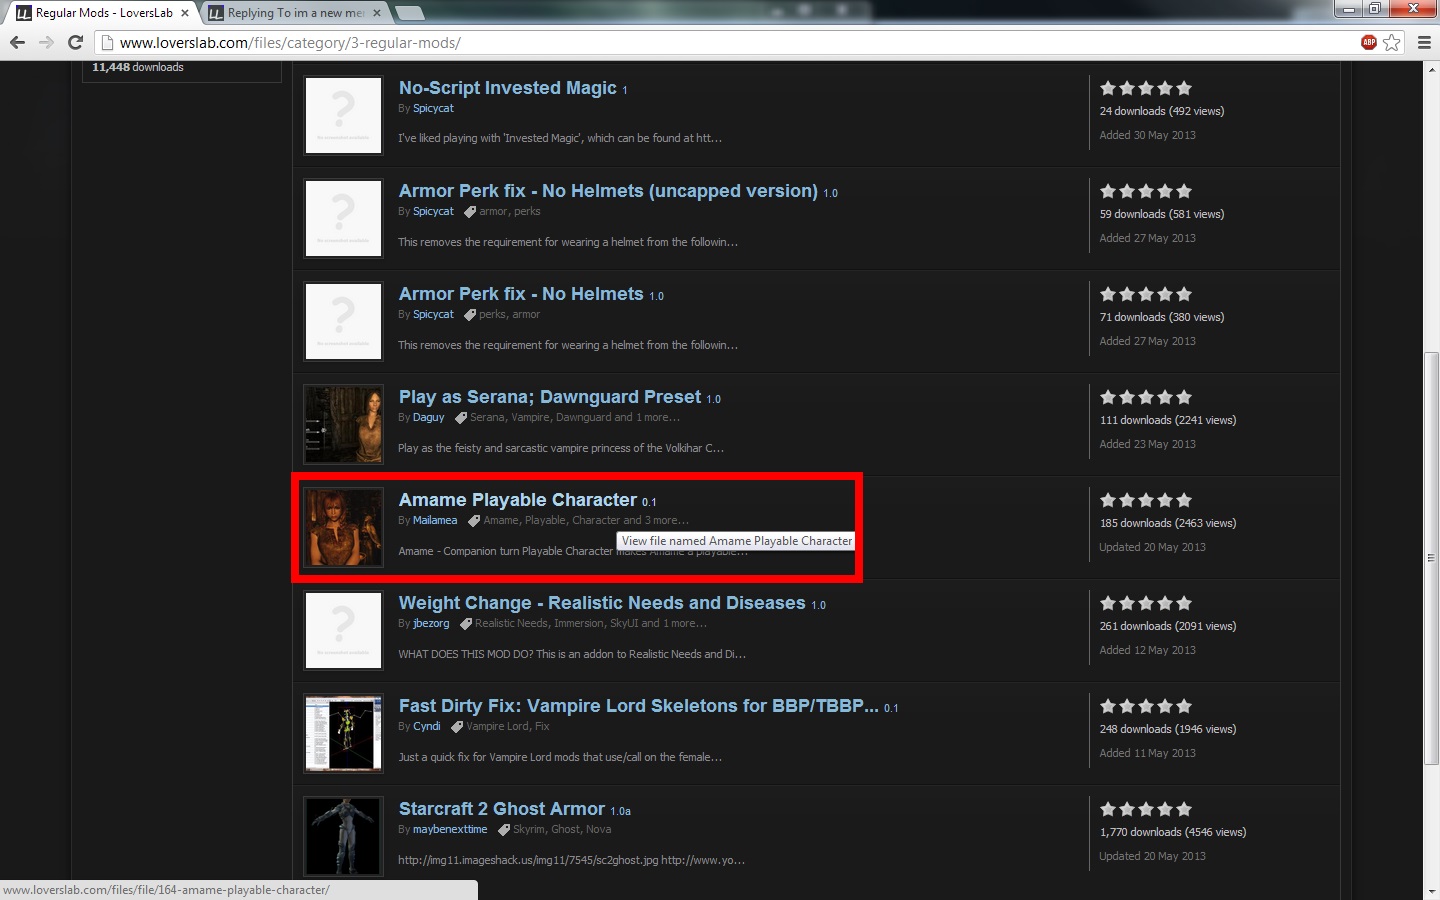View author jbezorg profile

point(431,623)
